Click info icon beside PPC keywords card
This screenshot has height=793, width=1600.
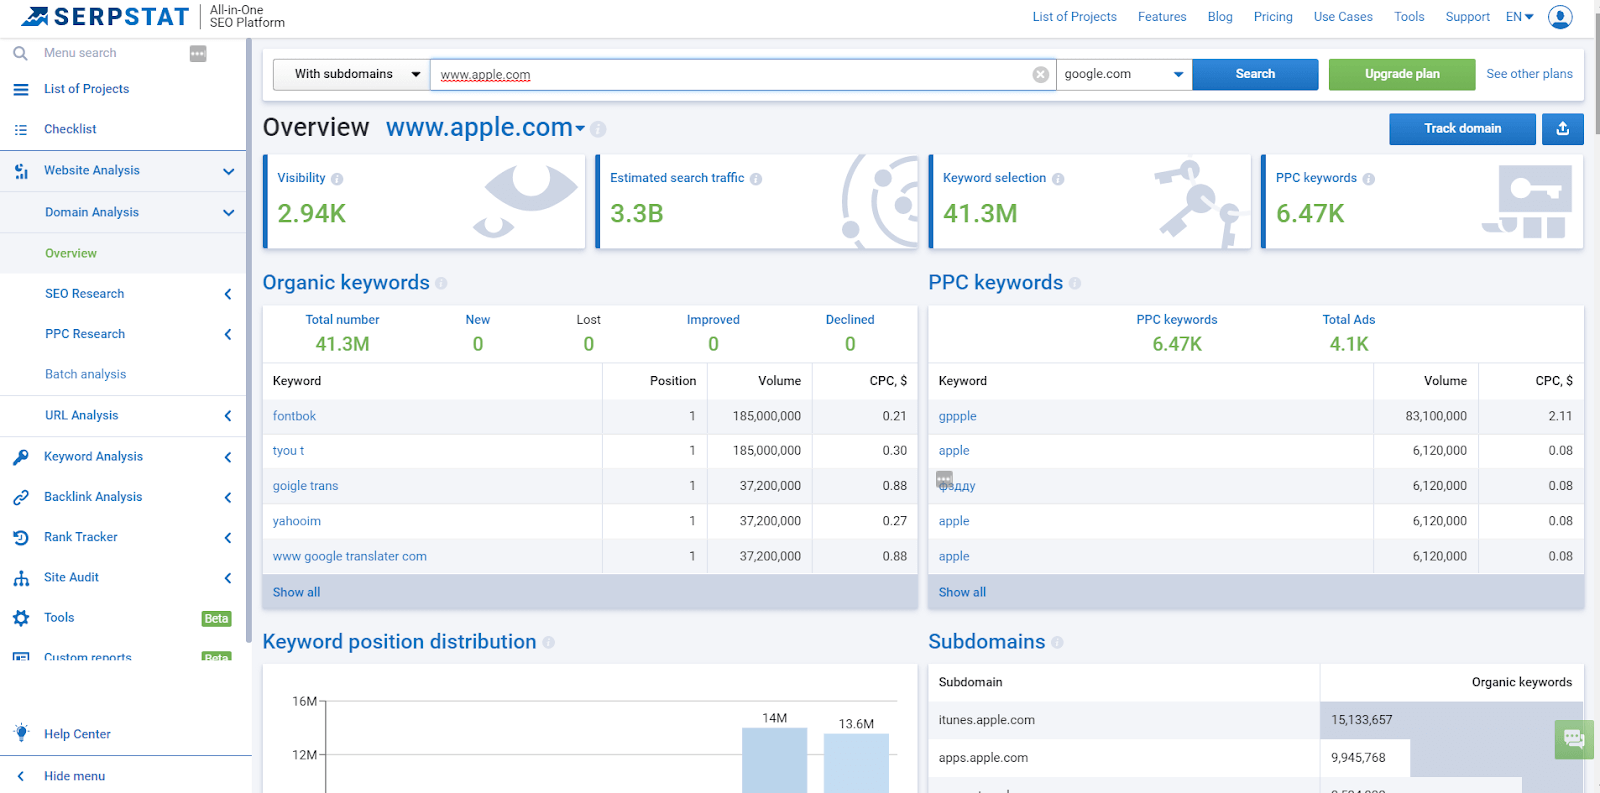1369,179
